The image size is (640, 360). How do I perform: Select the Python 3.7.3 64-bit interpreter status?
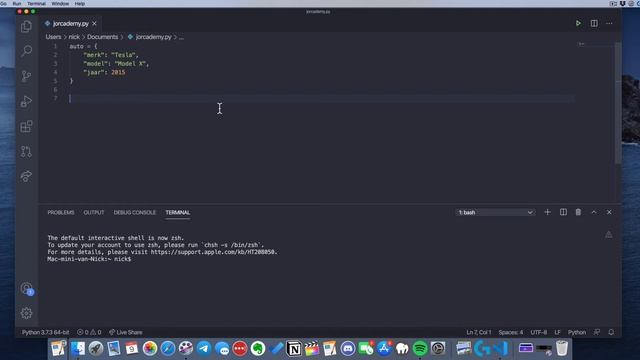click(x=45, y=332)
